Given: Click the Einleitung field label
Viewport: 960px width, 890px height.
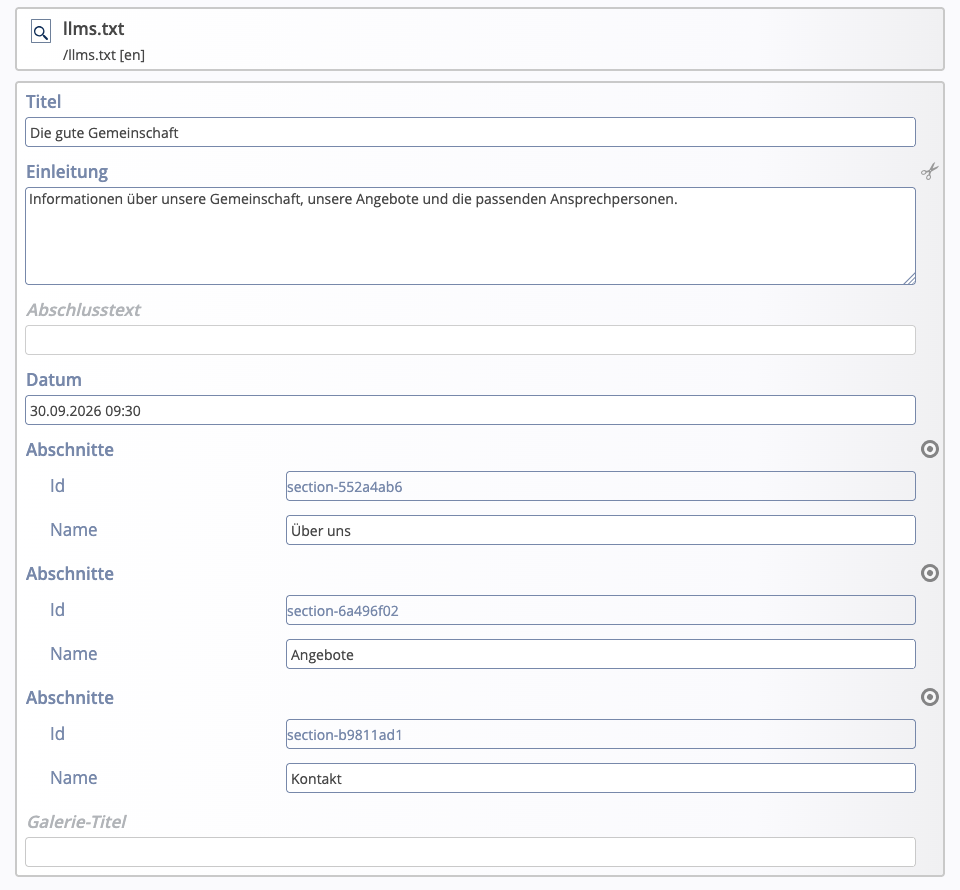Looking at the screenshot, I should coord(67,171).
